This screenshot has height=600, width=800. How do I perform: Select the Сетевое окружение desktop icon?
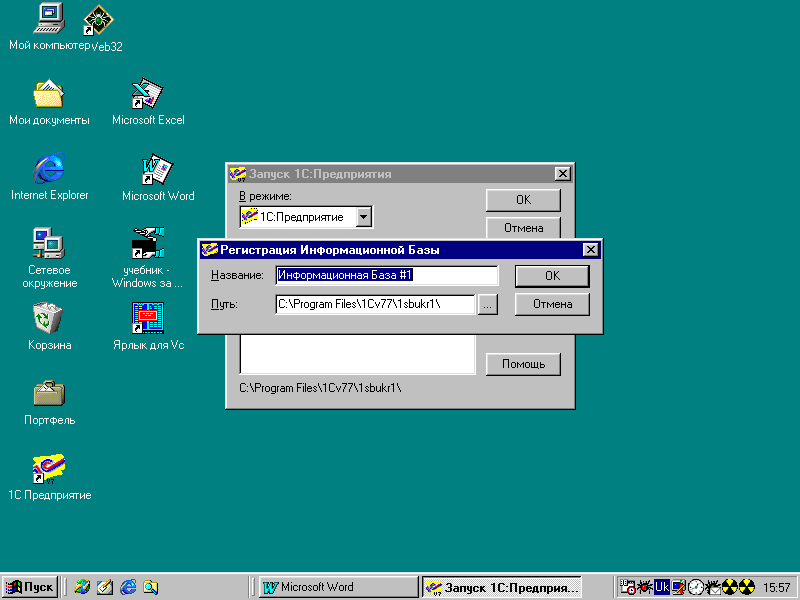[49, 243]
